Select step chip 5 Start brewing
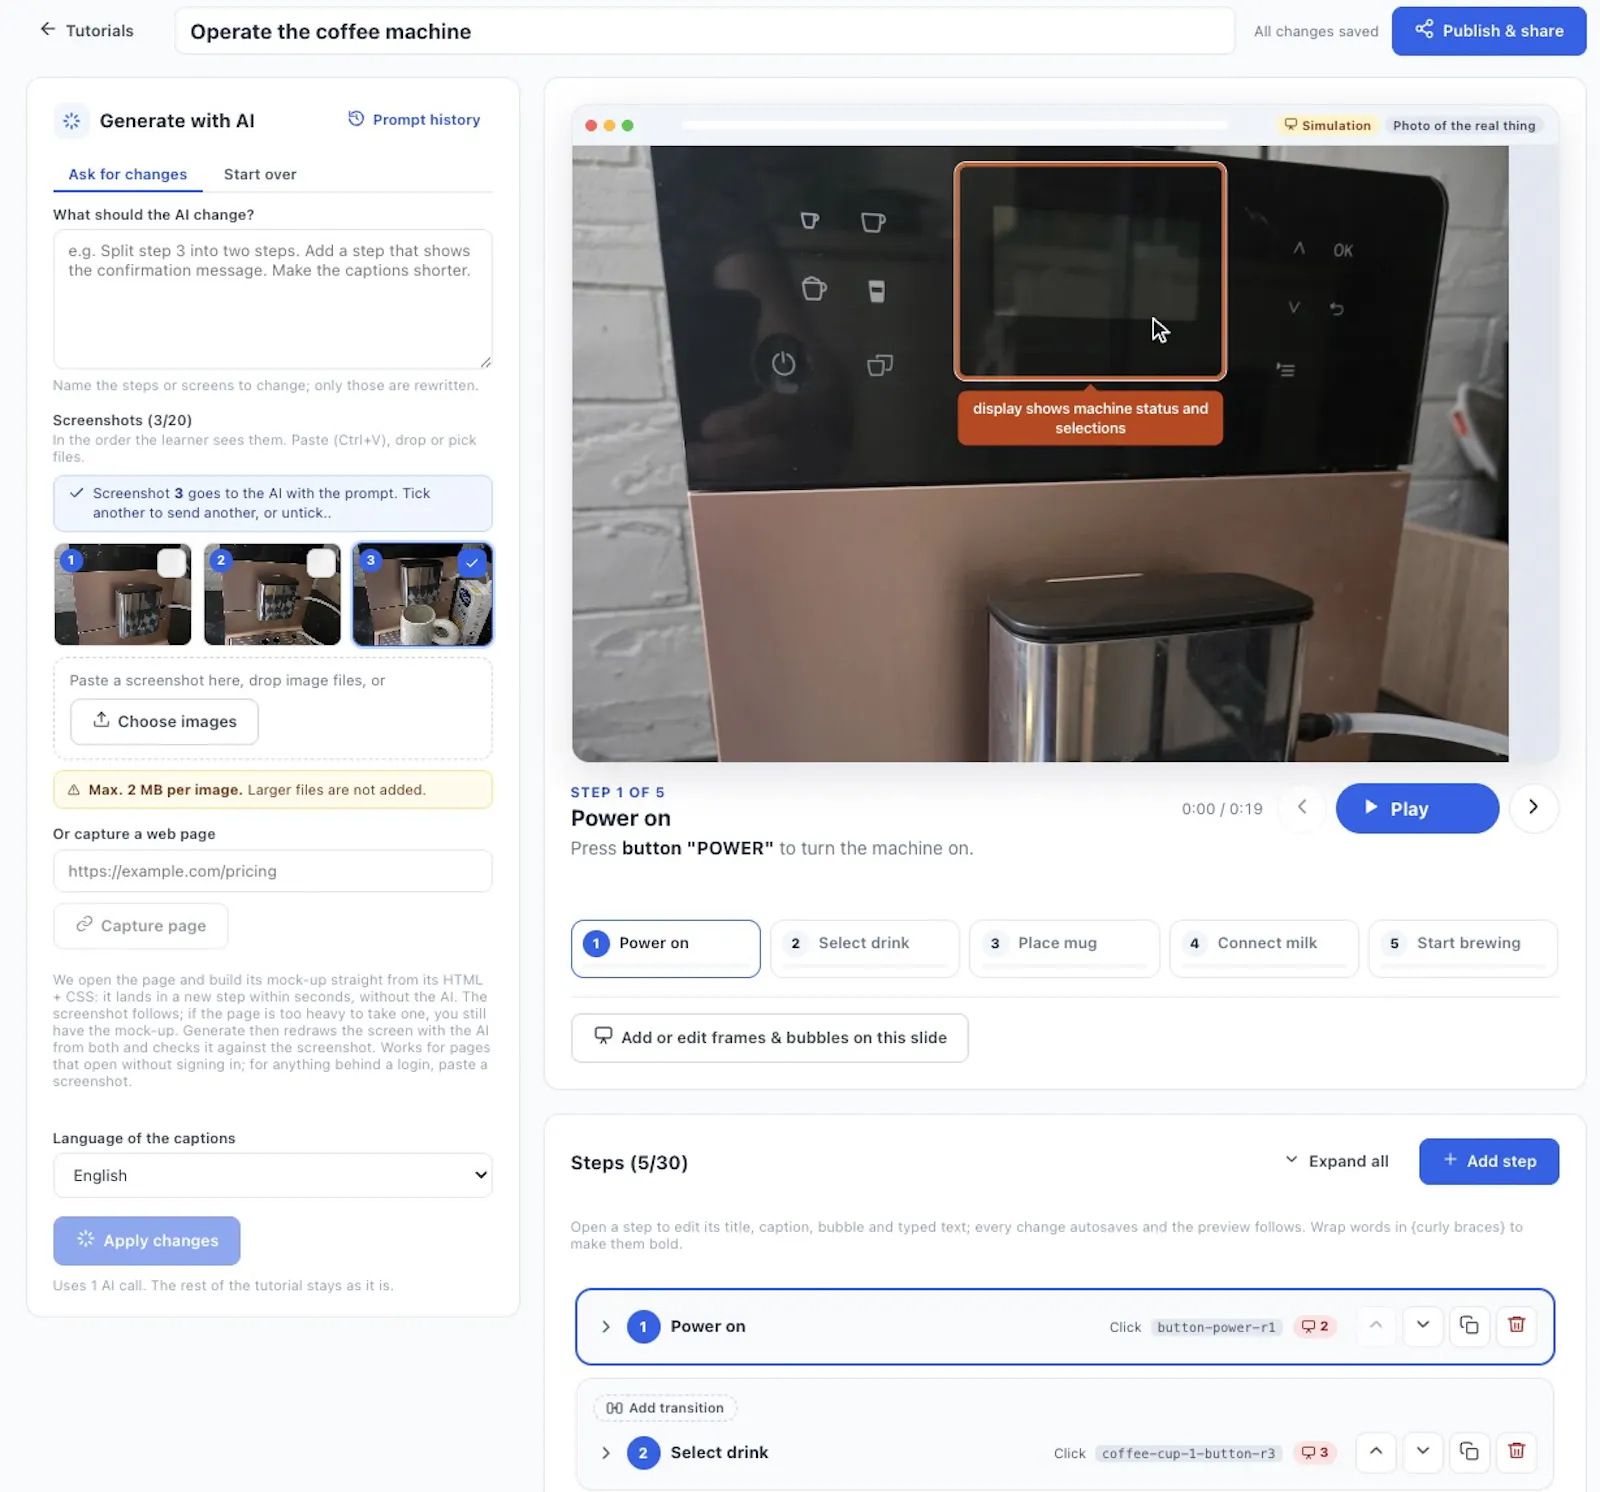This screenshot has width=1600, height=1492. pyautogui.click(x=1463, y=947)
